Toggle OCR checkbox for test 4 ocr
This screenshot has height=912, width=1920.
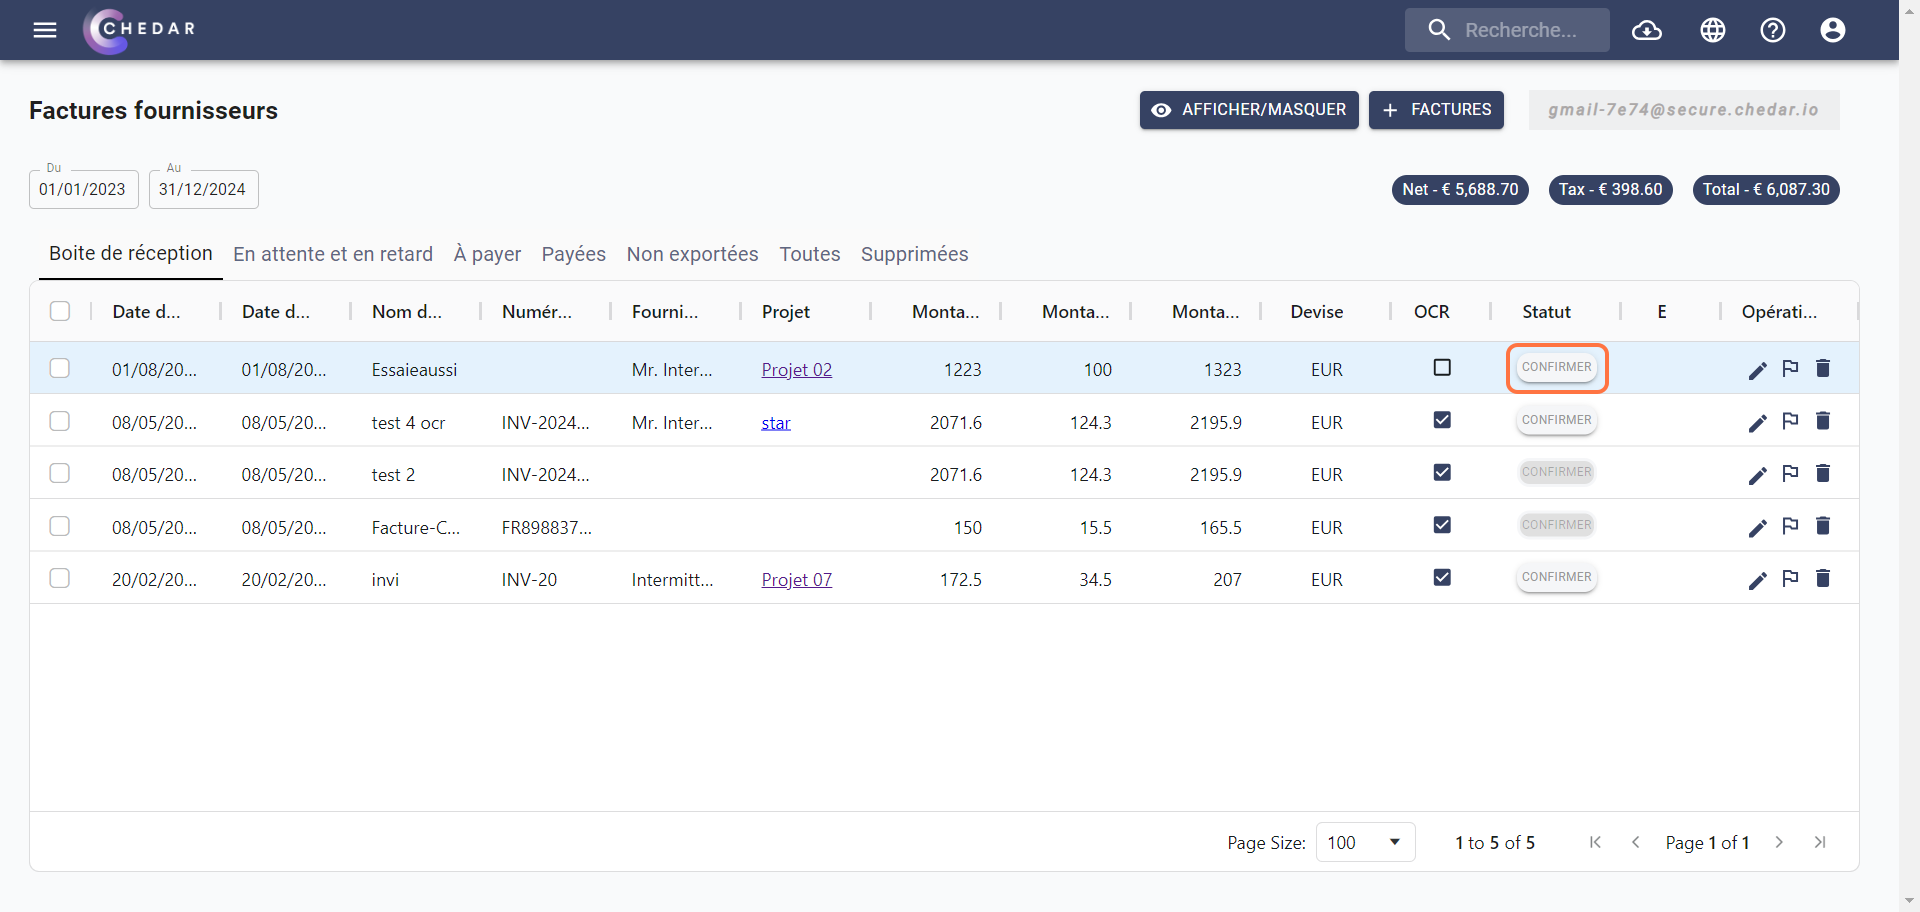[x=1442, y=420]
